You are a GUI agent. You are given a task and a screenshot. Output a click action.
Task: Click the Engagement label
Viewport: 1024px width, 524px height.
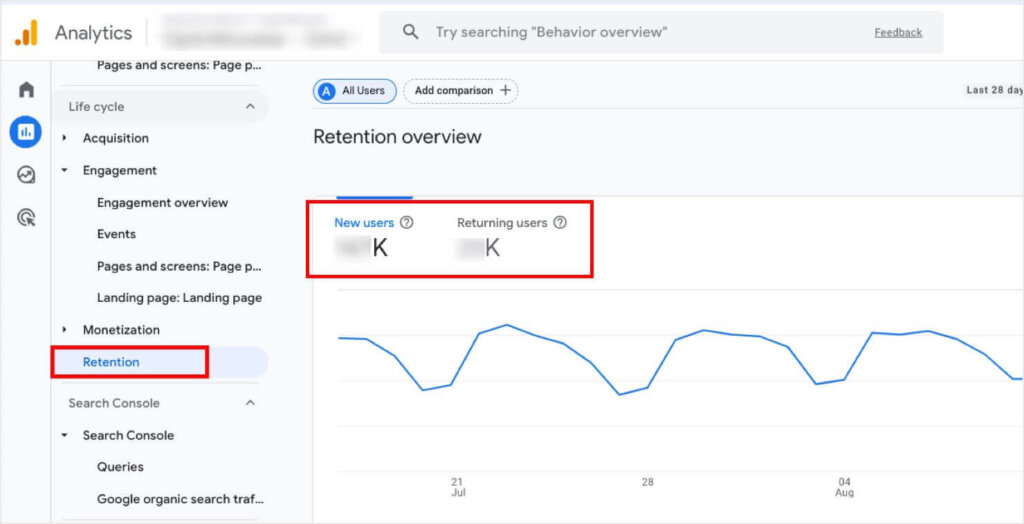(x=120, y=170)
